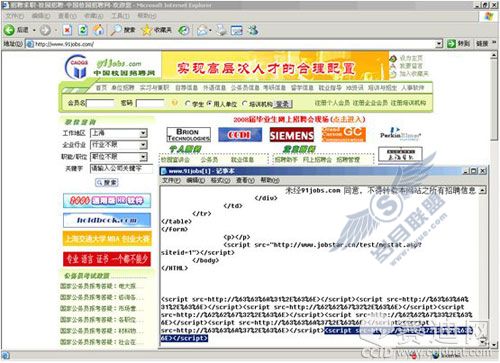Click the Stop loading icon
The image size is (500, 363).
coord(67,30)
